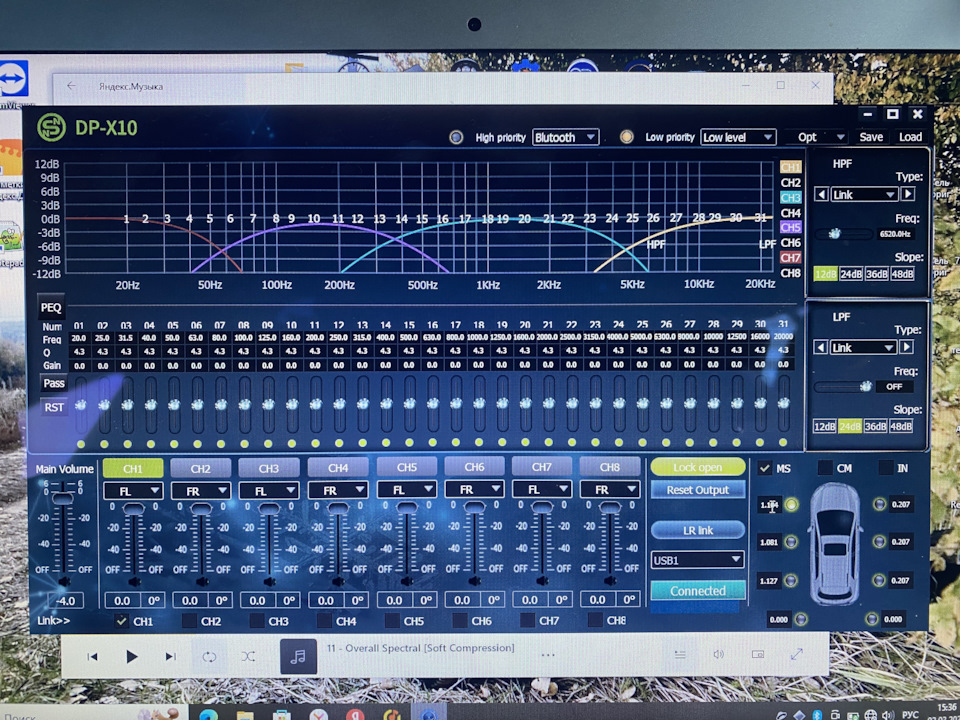This screenshot has width=960, height=720.
Task: Select the Low priority radio button
Action: pyautogui.click(x=626, y=137)
